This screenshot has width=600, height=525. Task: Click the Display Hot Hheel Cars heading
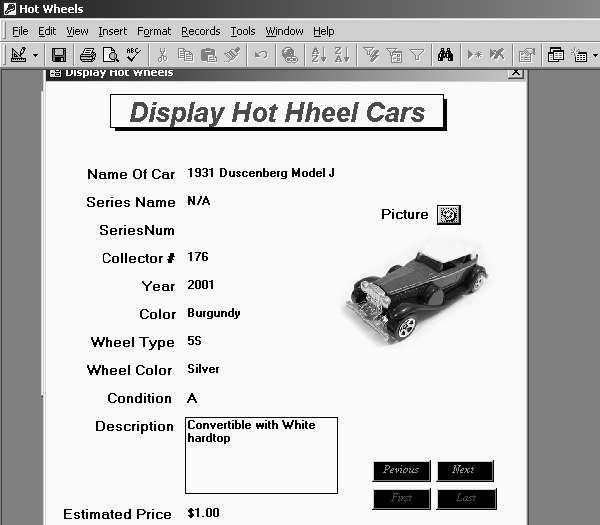tap(277, 112)
